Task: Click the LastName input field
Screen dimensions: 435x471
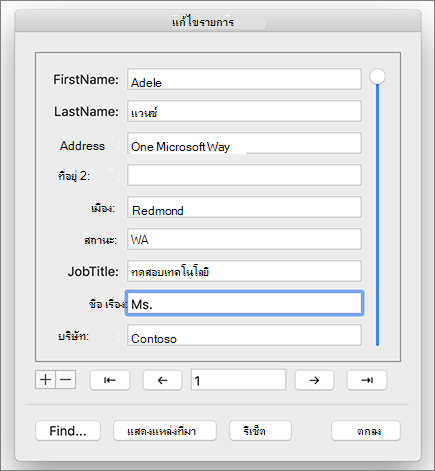Action: click(244, 111)
